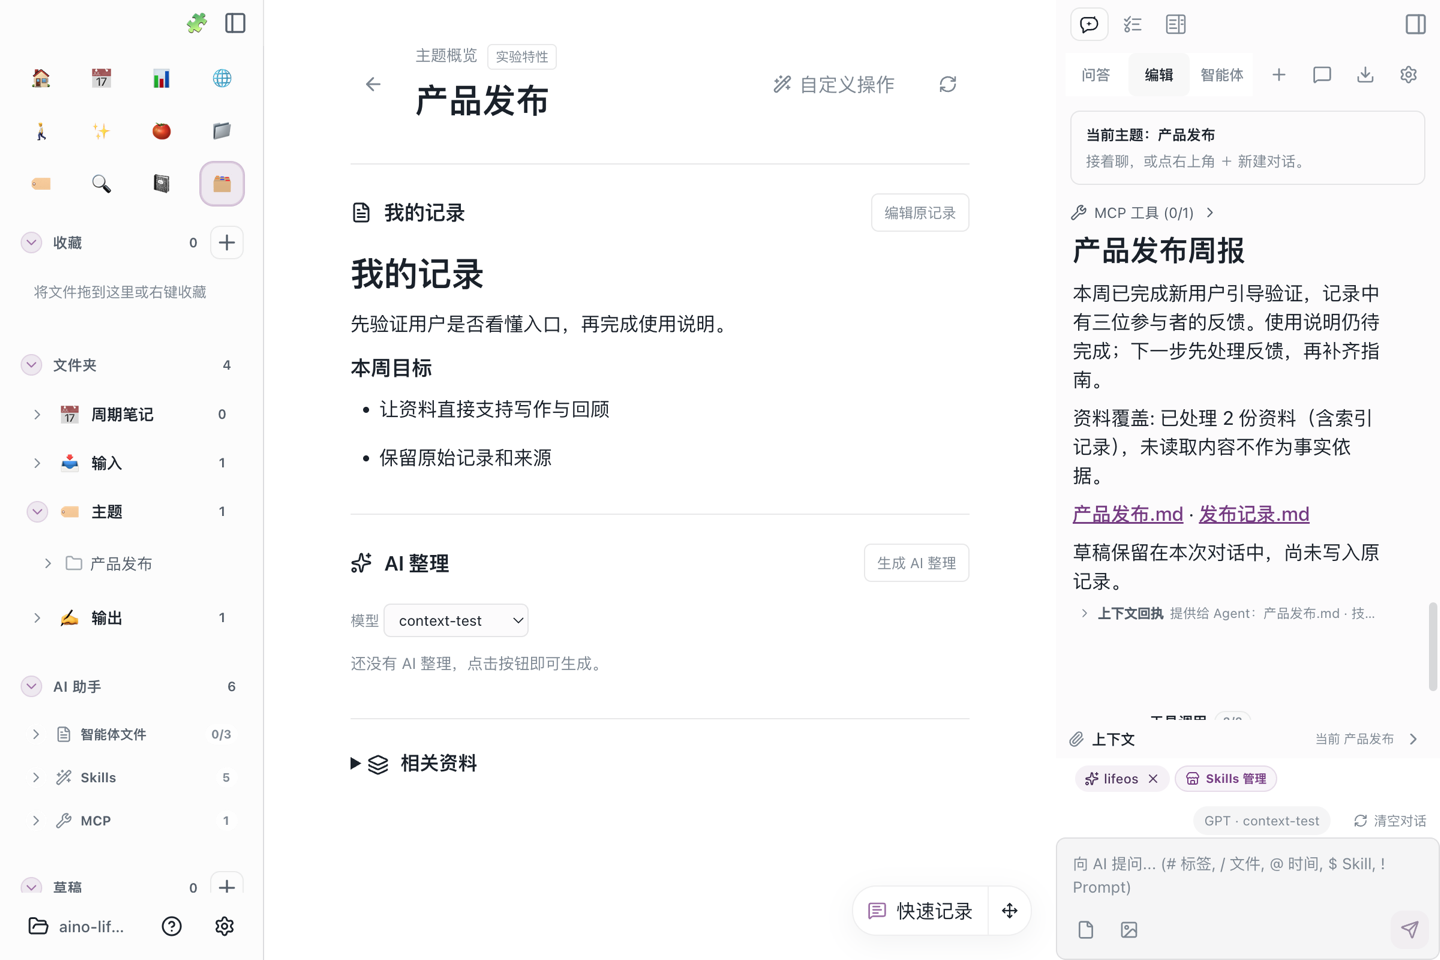
Task: Refresh the 产品发布 topic overview
Action: pyautogui.click(x=948, y=85)
